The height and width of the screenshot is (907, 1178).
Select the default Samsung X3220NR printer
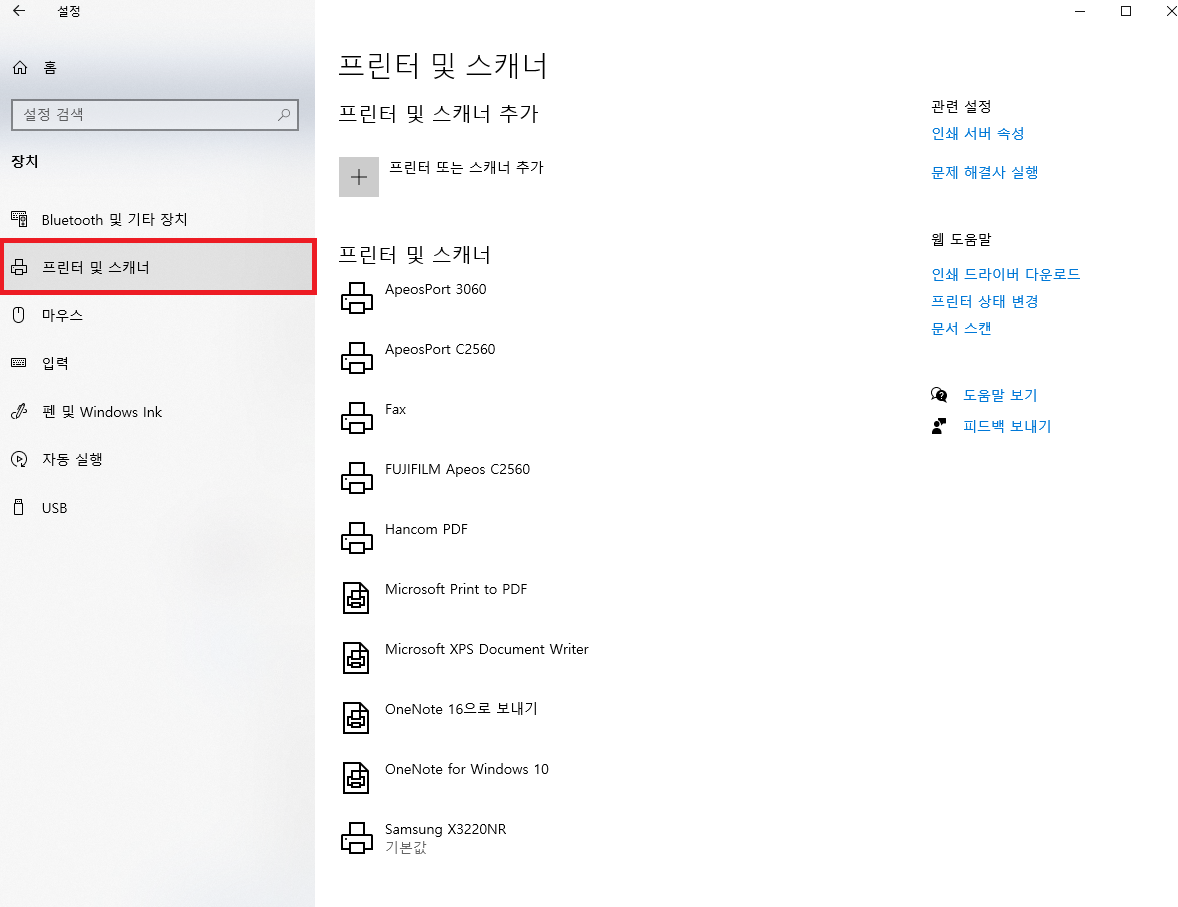(x=445, y=829)
